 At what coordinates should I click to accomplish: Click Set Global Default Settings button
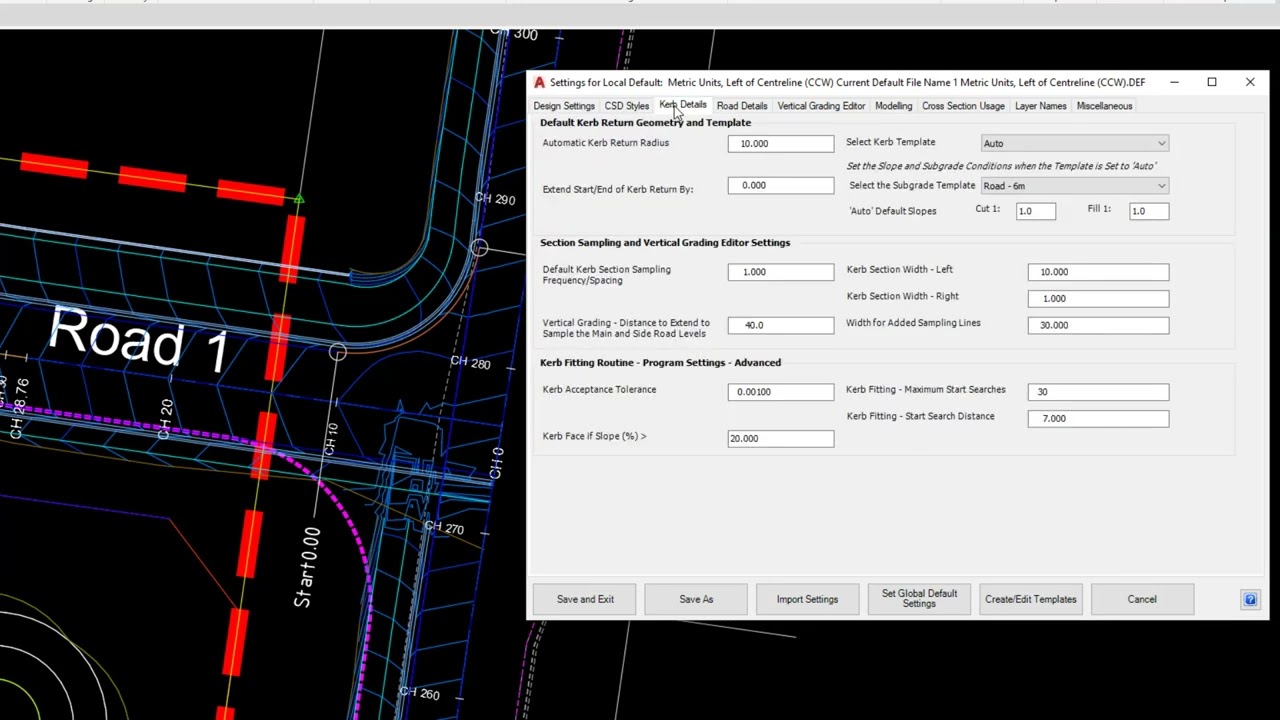(x=919, y=599)
